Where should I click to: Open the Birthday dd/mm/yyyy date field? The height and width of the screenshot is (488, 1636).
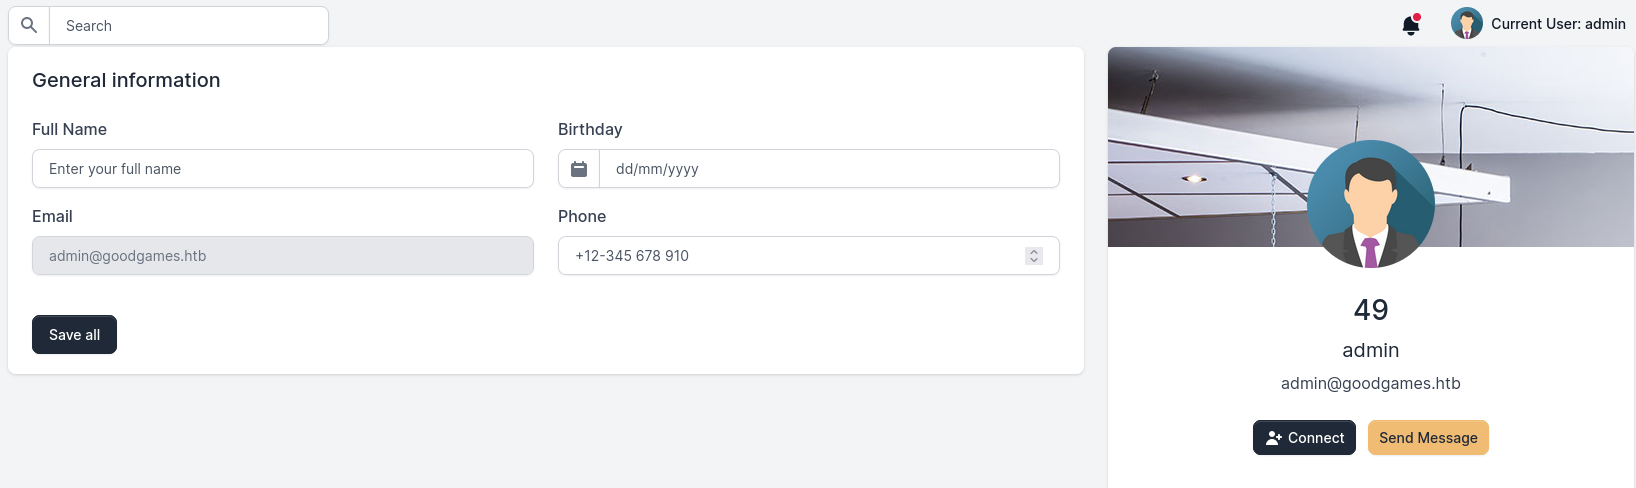(x=828, y=169)
